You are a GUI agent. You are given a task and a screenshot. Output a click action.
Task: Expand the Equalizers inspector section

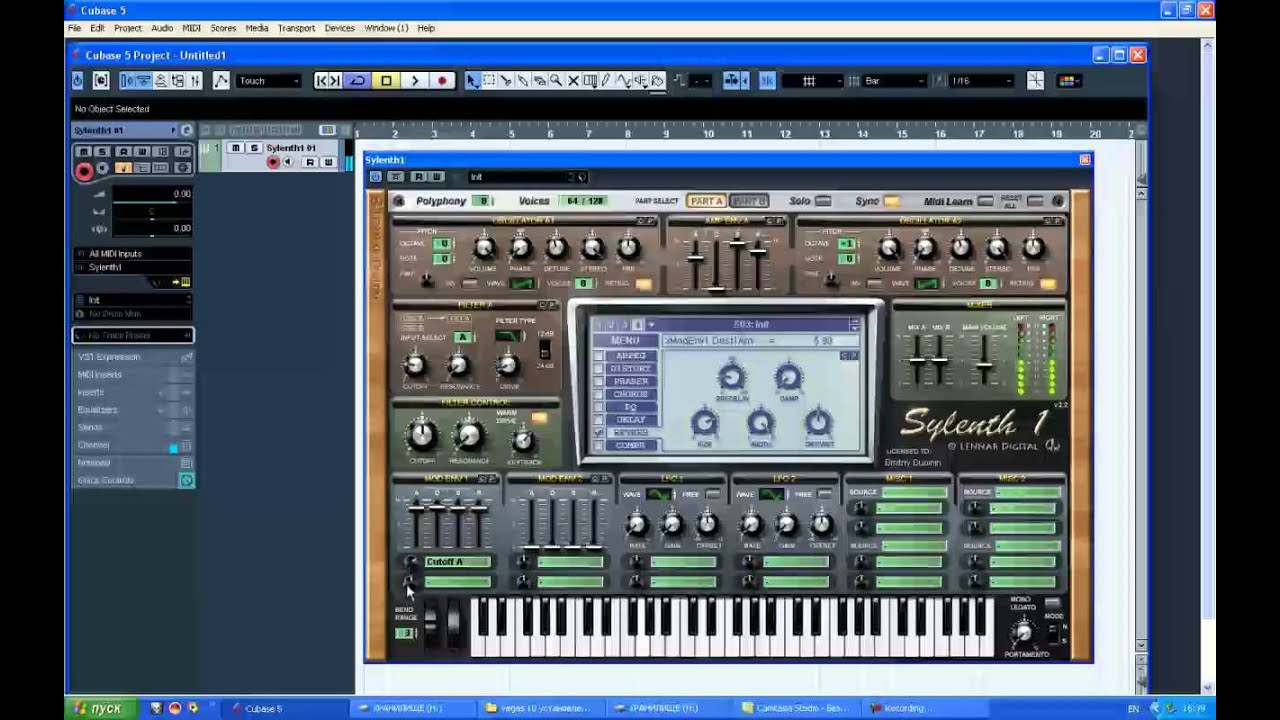(x=132, y=410)
